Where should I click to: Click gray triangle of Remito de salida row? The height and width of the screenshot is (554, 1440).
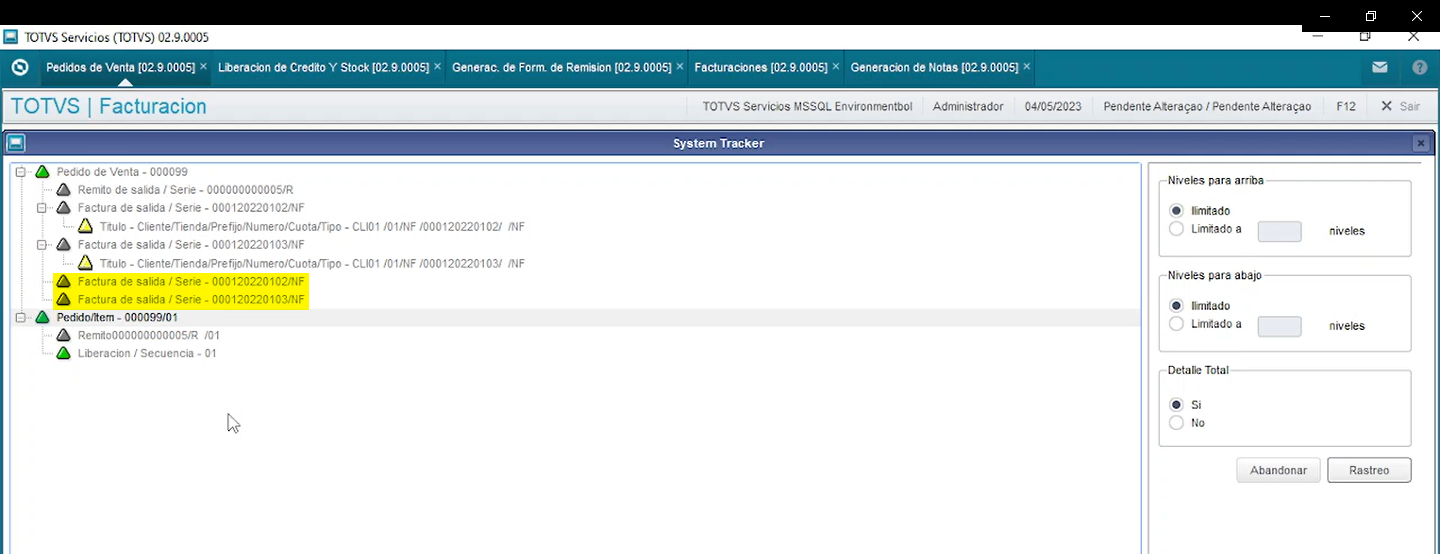pos(64,190)
